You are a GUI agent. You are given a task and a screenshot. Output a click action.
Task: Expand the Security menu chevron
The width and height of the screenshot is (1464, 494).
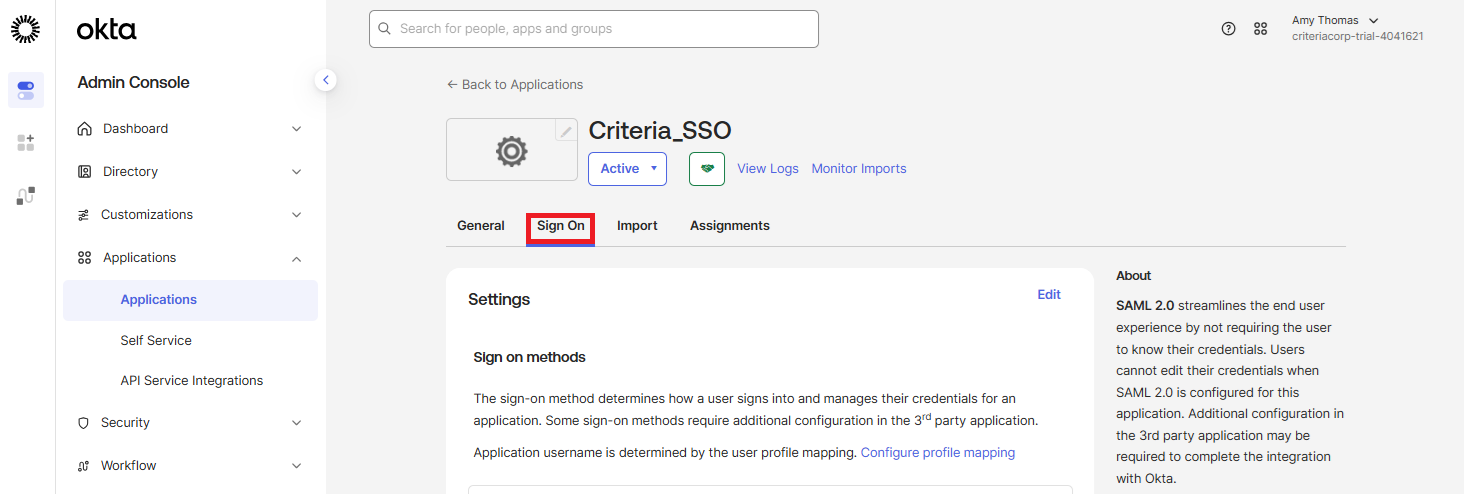(x=296, y=423)
